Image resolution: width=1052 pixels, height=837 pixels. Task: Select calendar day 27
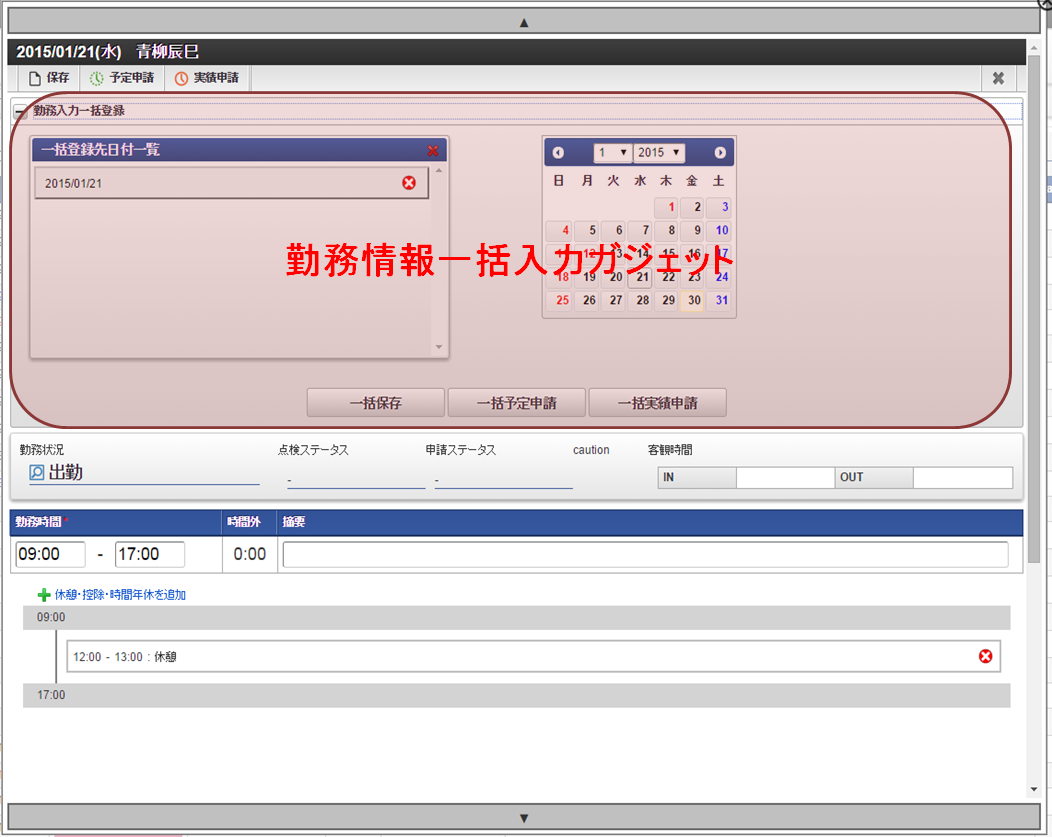click(x=613, y=300)
